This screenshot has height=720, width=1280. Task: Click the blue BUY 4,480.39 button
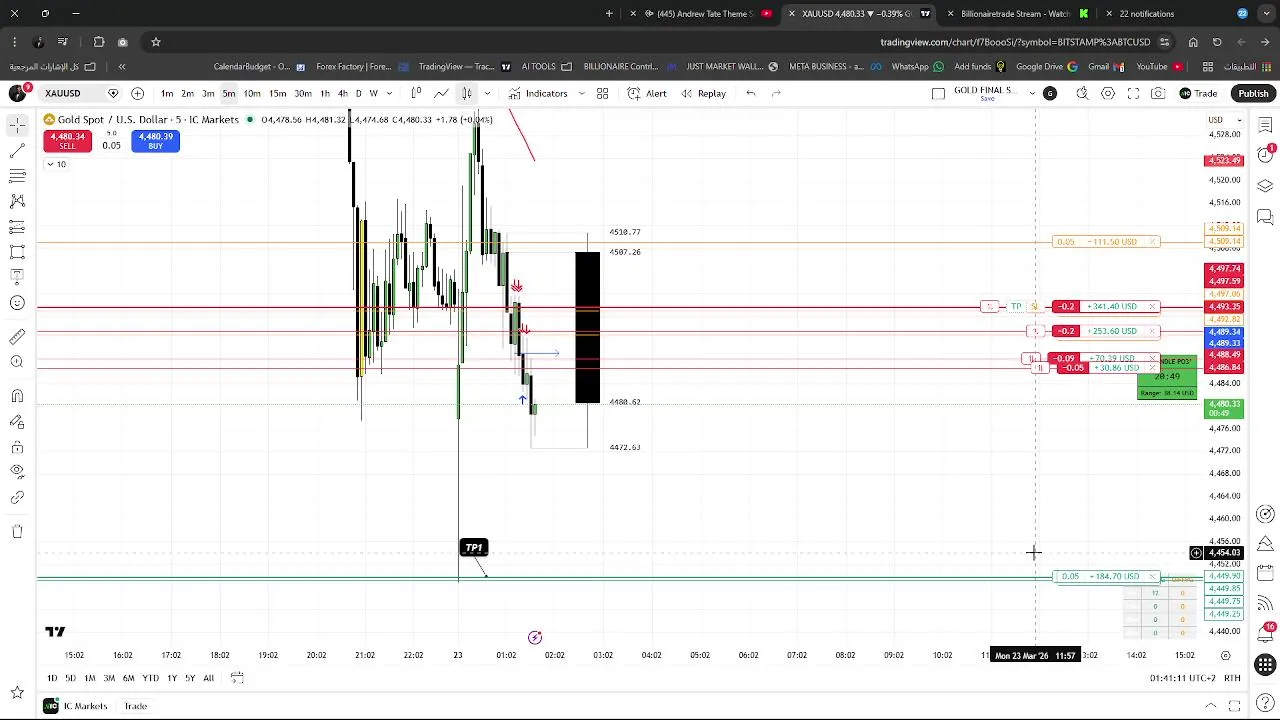(x=155, y=141)
